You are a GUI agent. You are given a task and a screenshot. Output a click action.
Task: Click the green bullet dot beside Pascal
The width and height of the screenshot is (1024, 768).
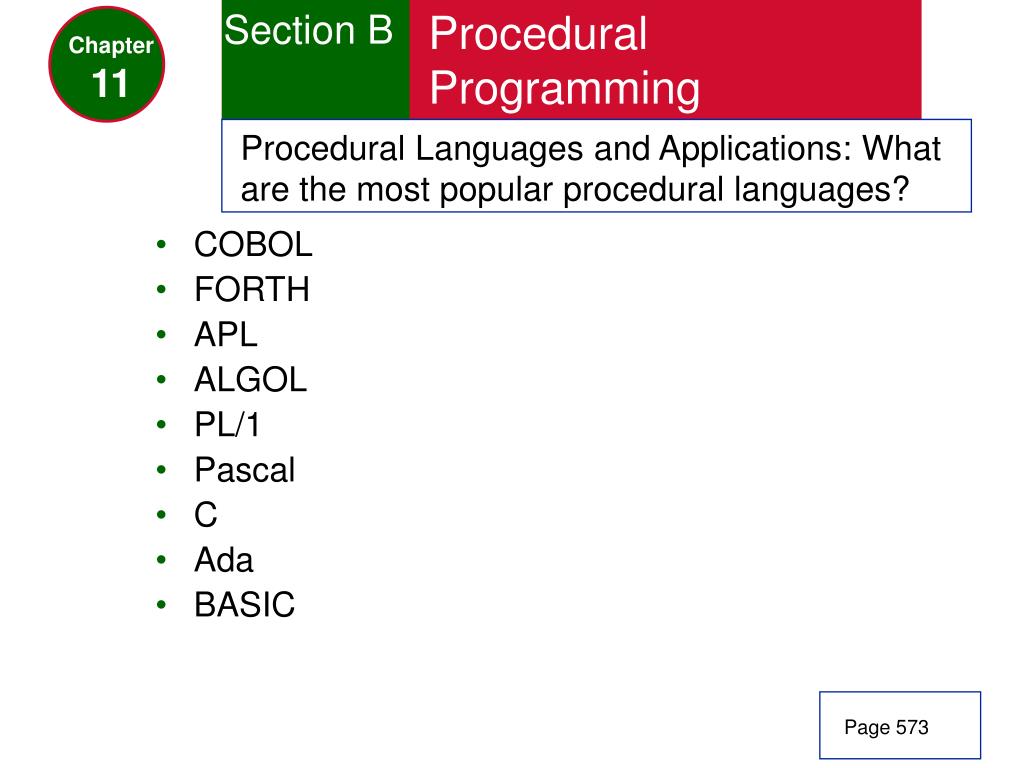(161, 470)
